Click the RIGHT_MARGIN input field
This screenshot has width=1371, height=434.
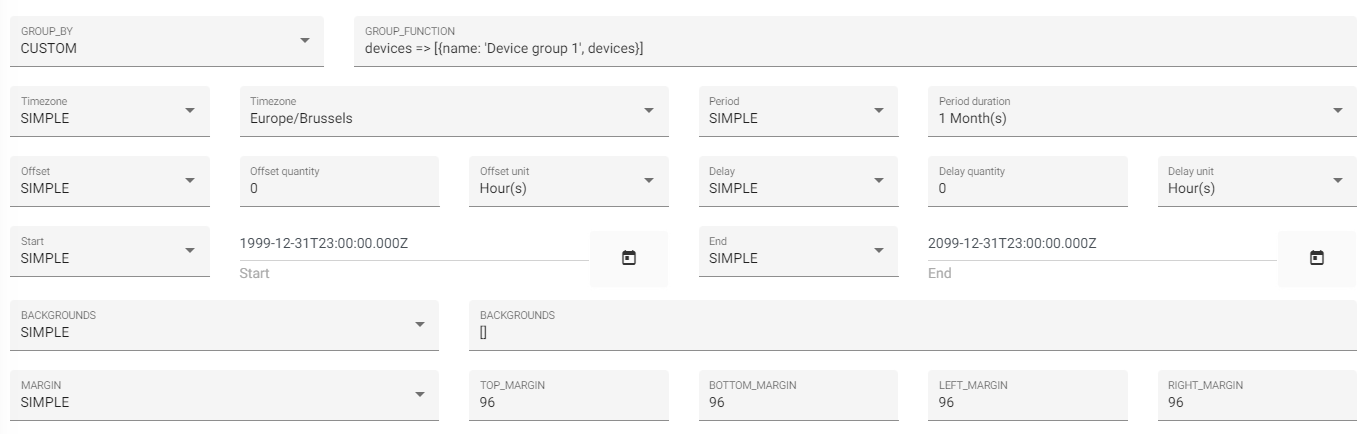pos(1256,402)
